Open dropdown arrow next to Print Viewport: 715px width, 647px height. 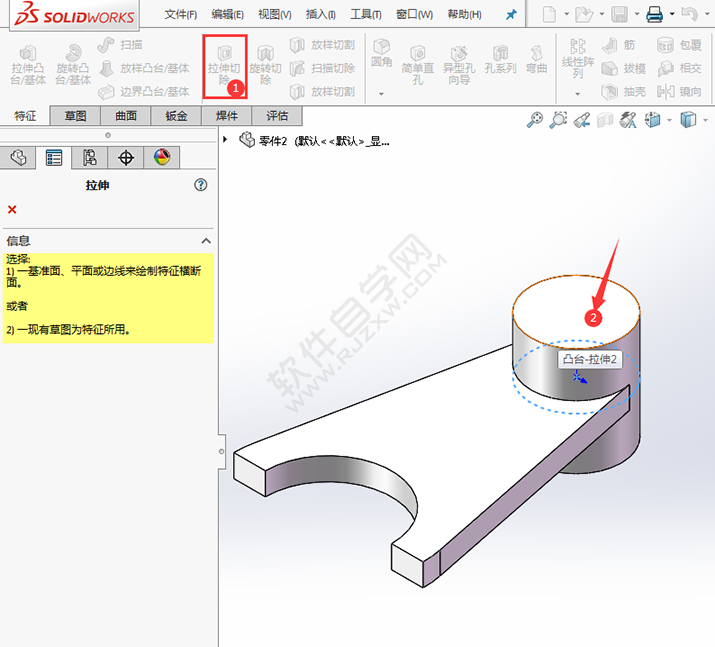pos(672,14)
